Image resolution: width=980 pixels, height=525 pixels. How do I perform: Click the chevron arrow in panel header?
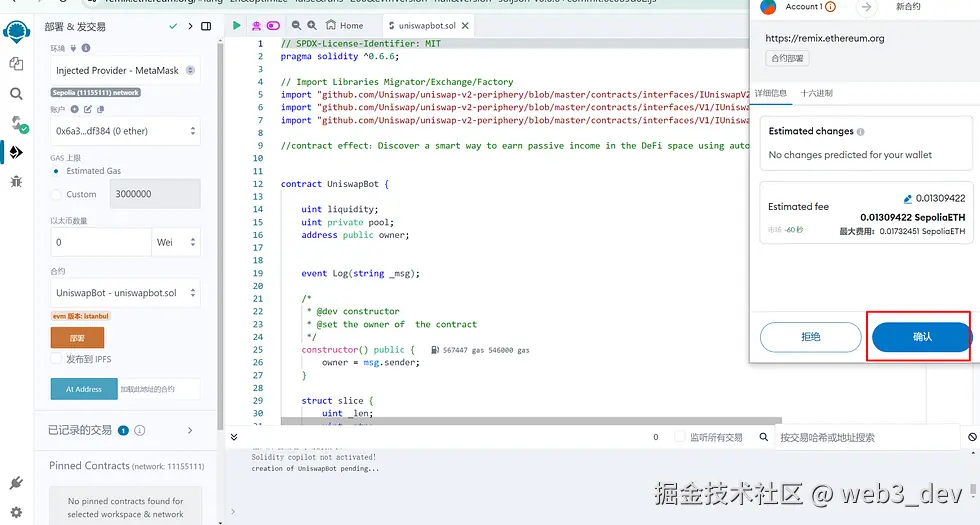(x=190, y=26)
